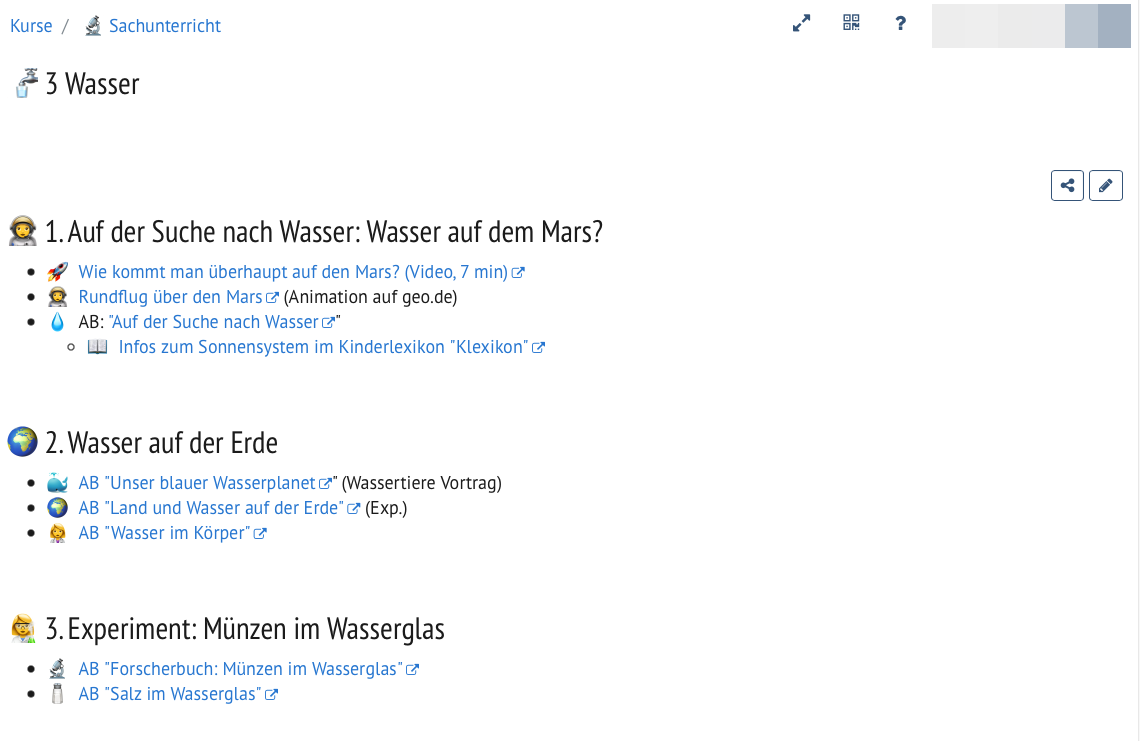Click the blurred user profile area at top right
1140x741 pixels.
[1030, 26]
